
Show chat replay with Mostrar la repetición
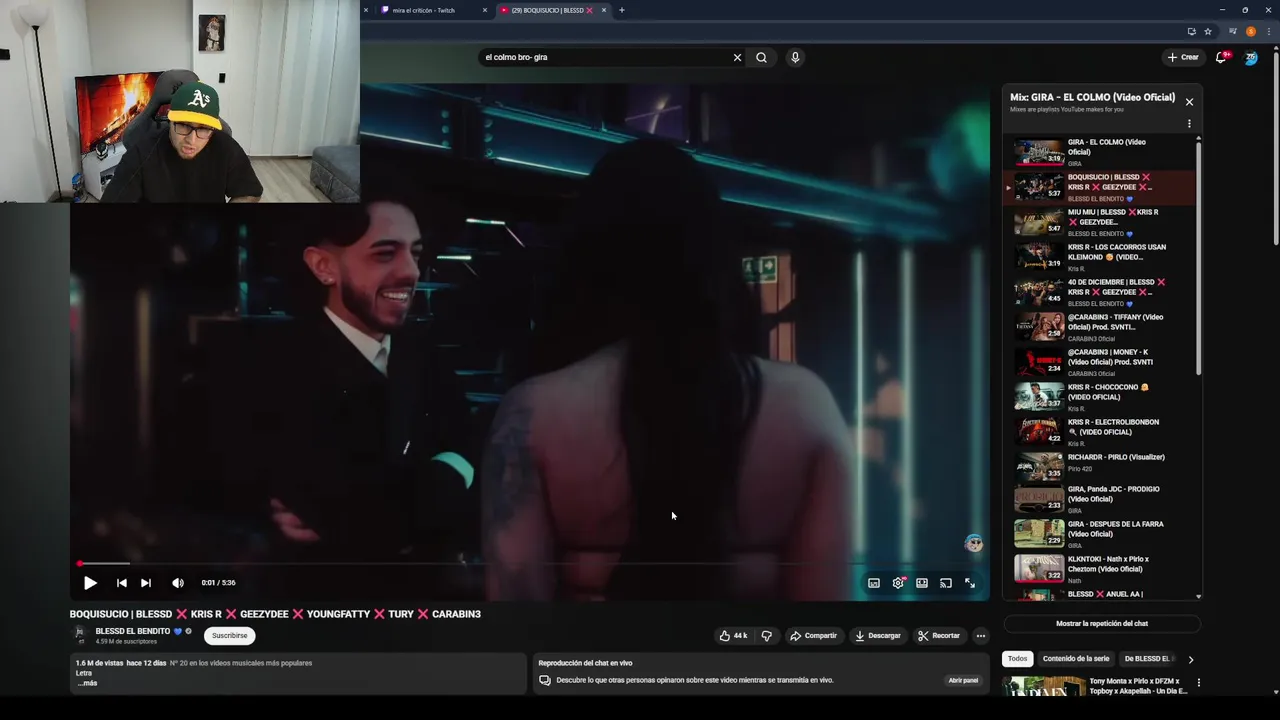(1102, 624)
